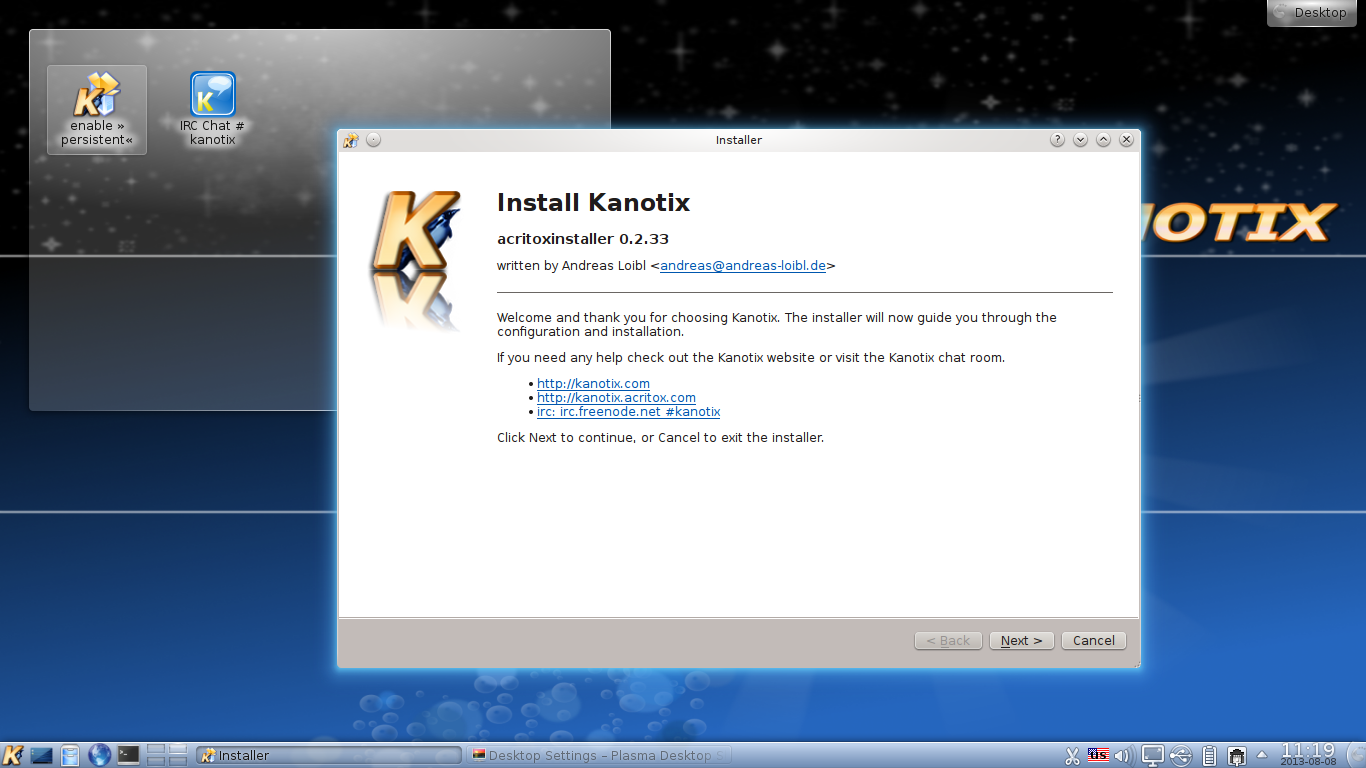The height and width of the screenshot is (768, 1366).
Task: Switch to the second virtual desktop in pager
Action: coord(176,749)
